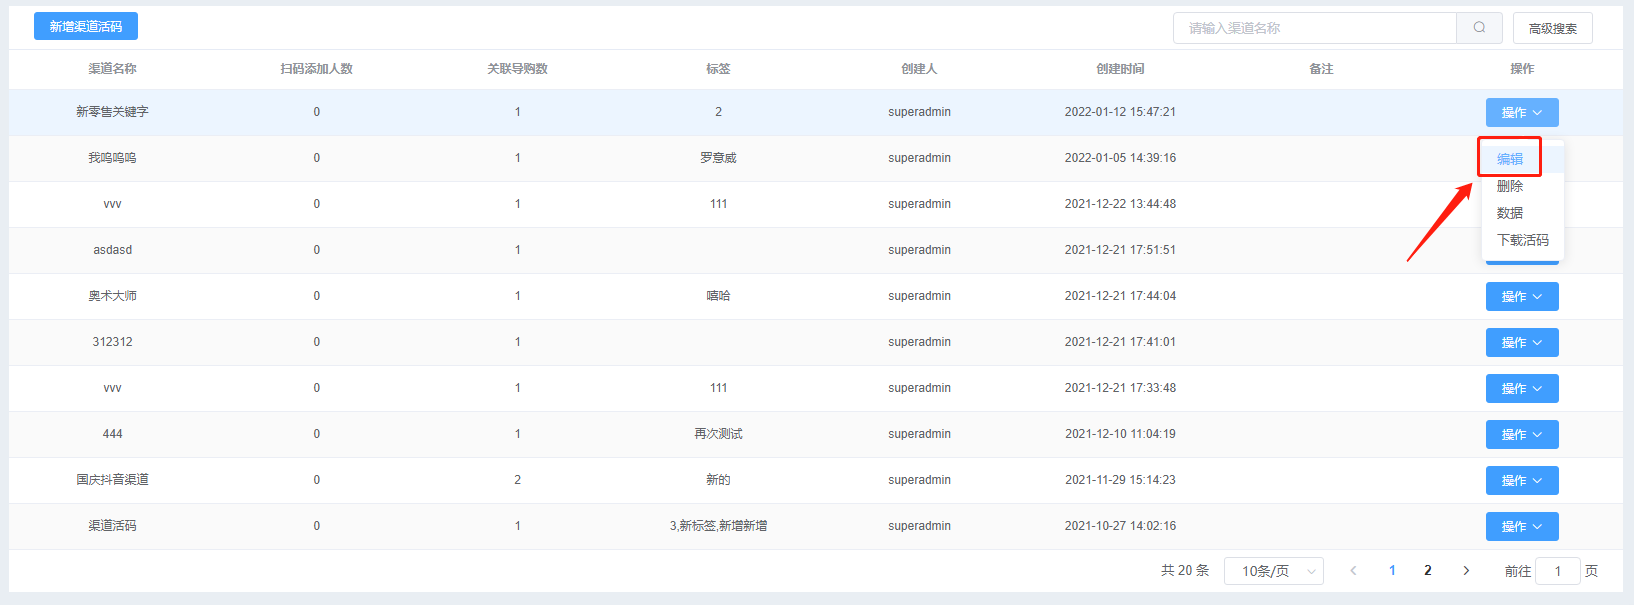Focus the channel name search field
The image size is (1634, 605).
click(x=1314, y=28)
